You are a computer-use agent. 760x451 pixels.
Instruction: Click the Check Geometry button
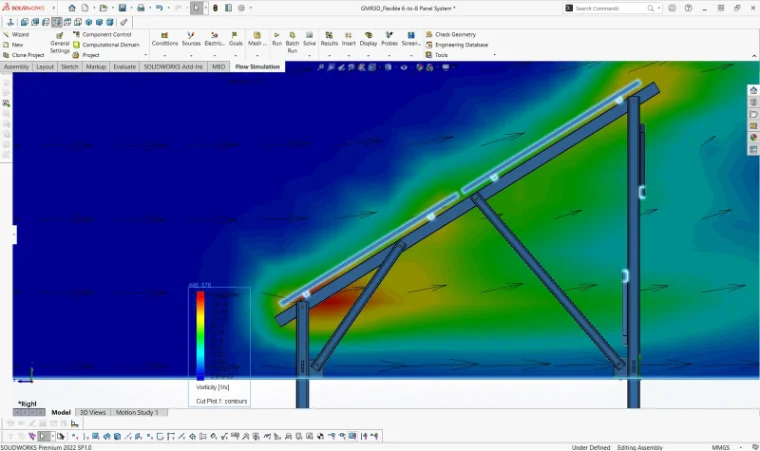[x=451, y=34]
